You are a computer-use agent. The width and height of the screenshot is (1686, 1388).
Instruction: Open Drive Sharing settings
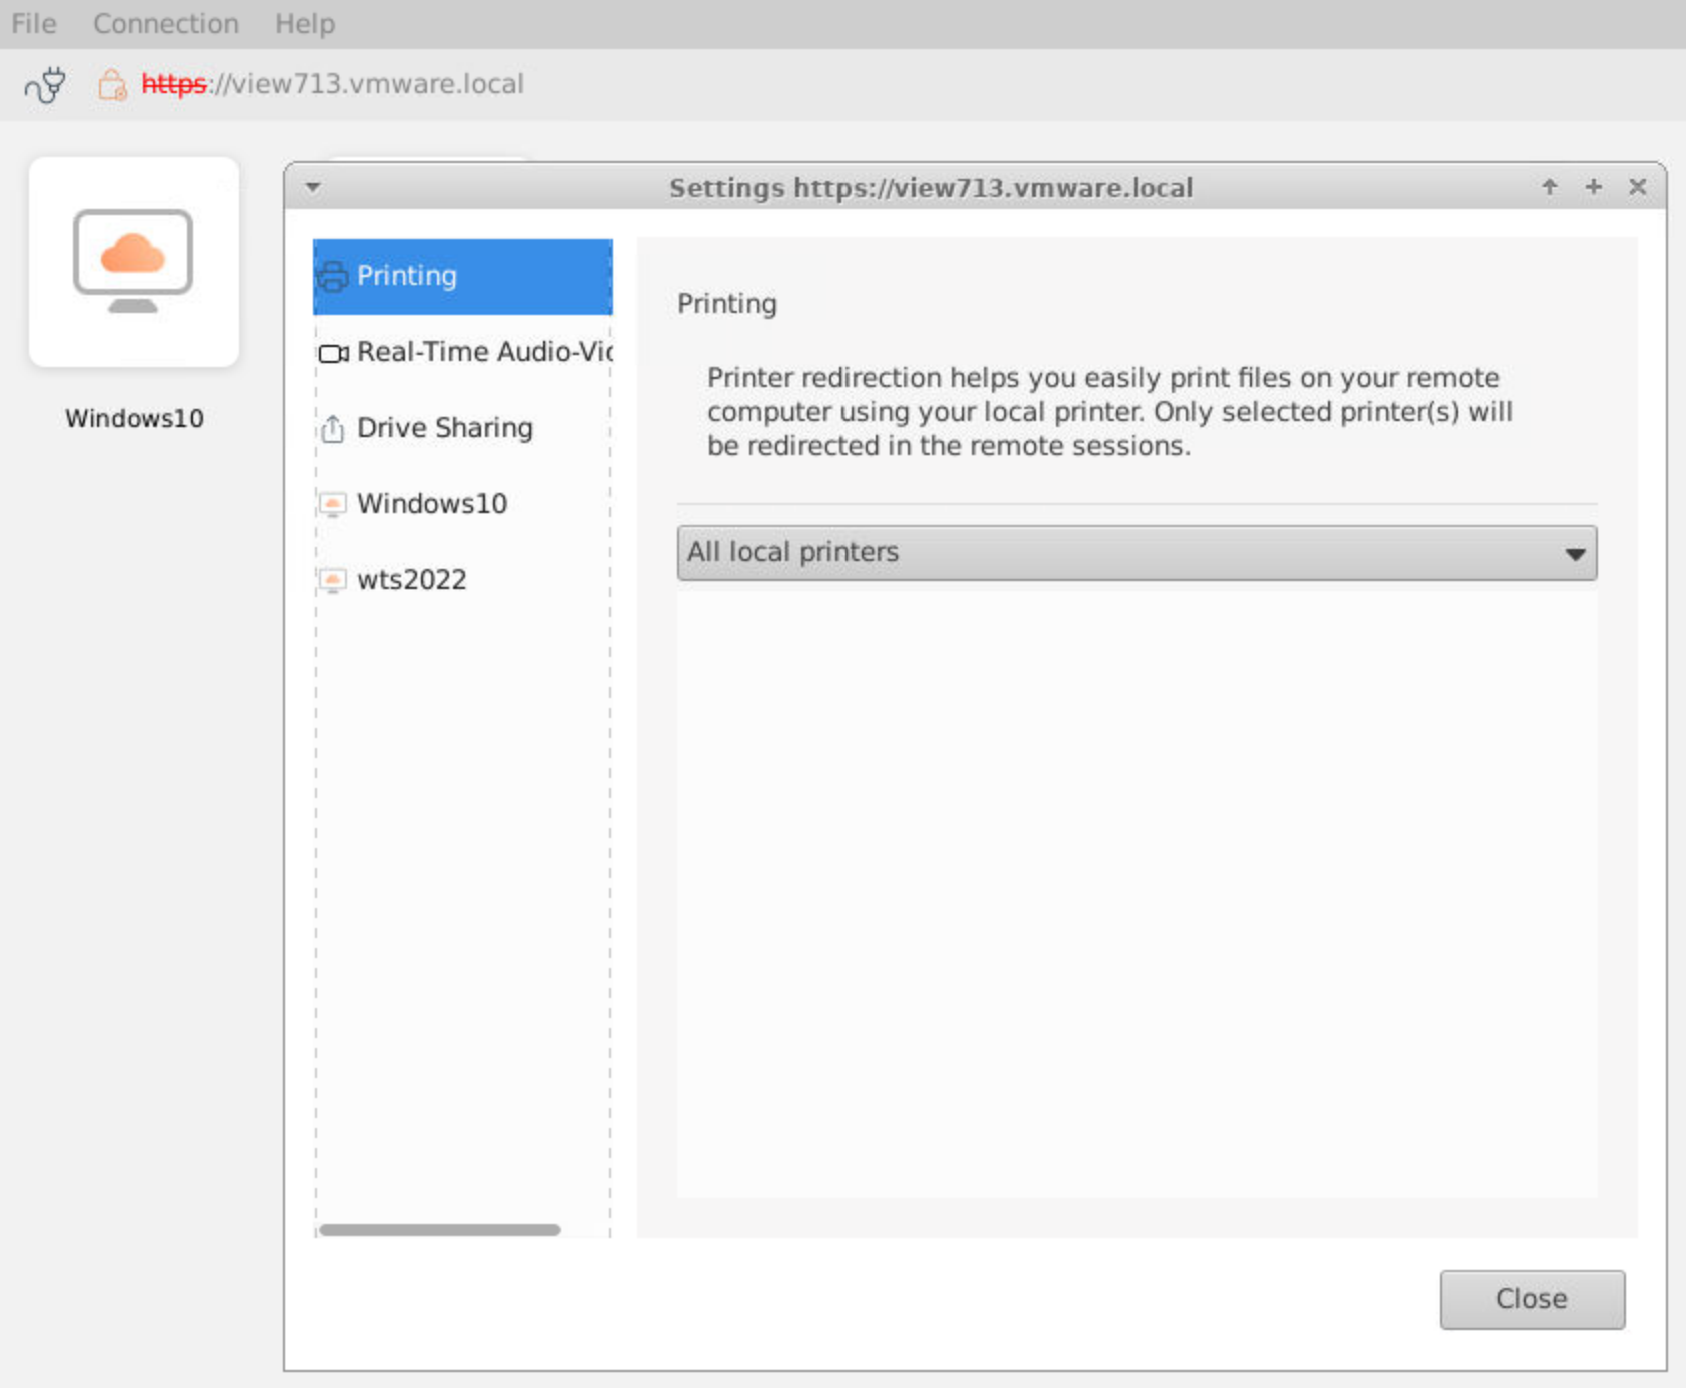[444, 428]
